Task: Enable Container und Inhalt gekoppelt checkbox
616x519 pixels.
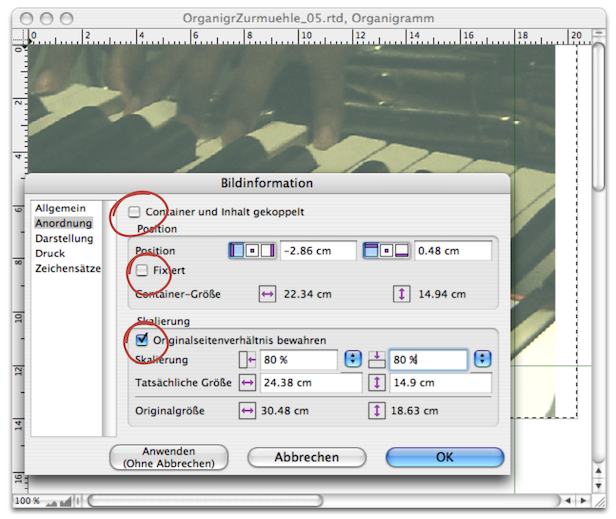Action: (135, 212)
